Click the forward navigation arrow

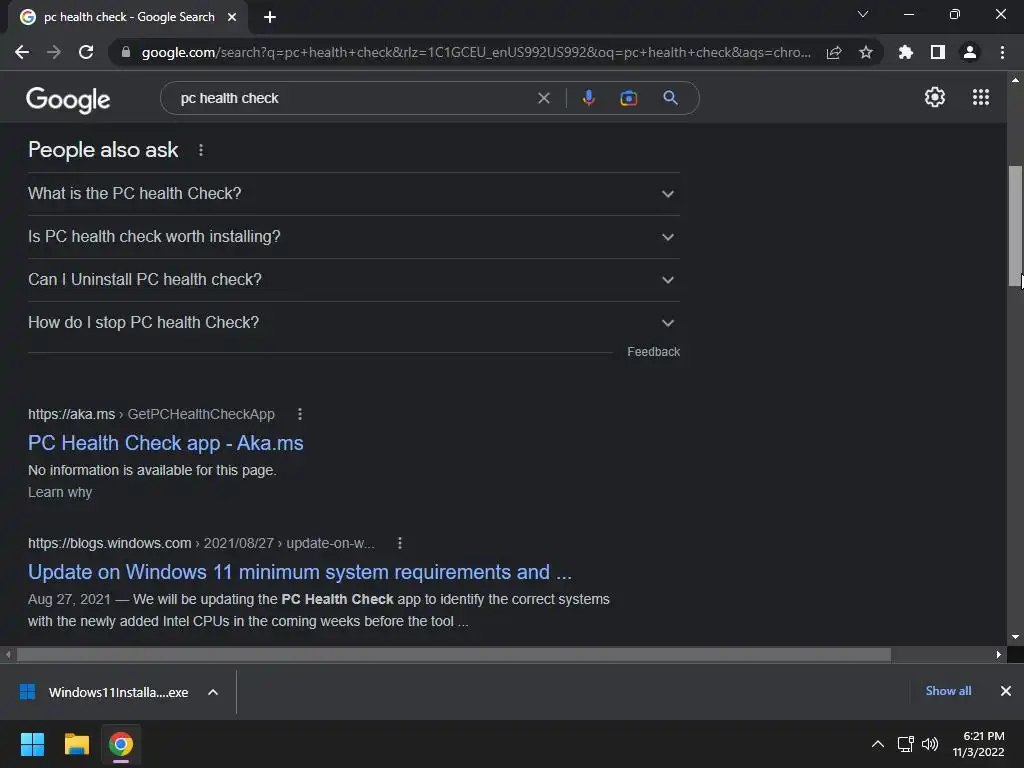(x=54, y=52)
